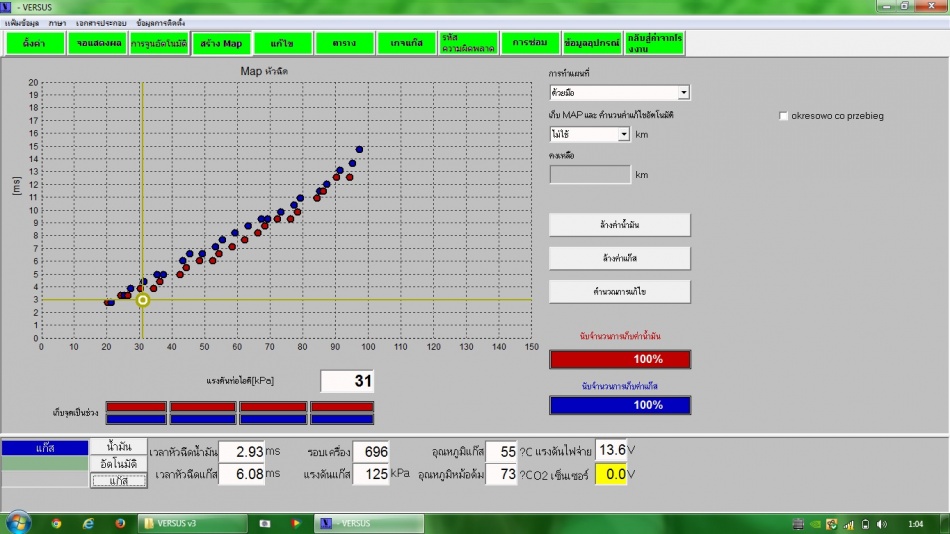950x534 pixels.
Task: Open the security shield tray icon
Action: pos(831,524)
